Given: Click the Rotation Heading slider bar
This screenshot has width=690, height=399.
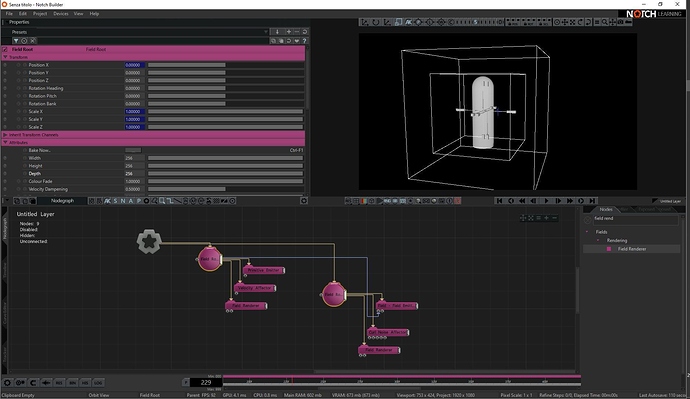Looking at the screenshot, I should tap(225, 88).
